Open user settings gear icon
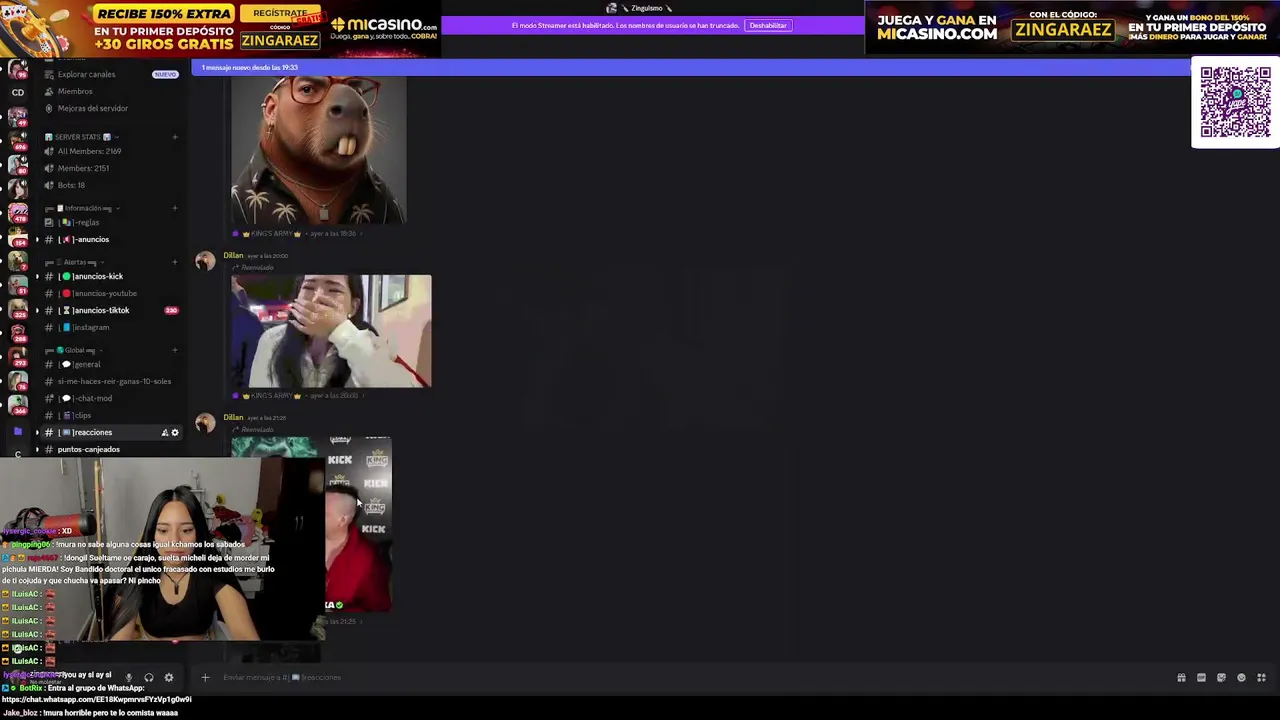This screenshot has width=1280, height=720. [x=168, y=678]
